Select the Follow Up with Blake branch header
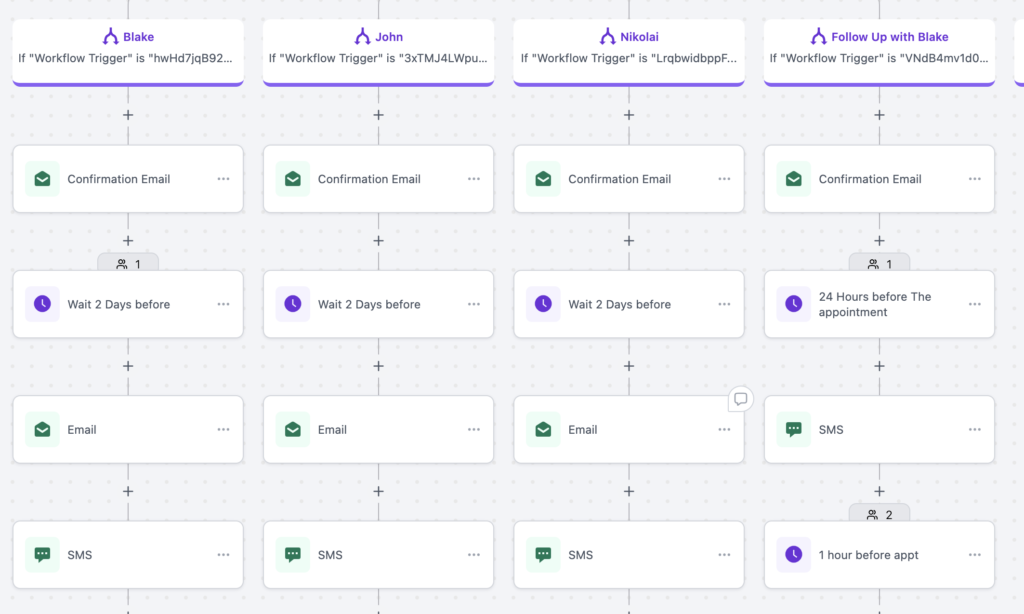The height and width of the screenshot is (614, 1024). coord(879,47)
